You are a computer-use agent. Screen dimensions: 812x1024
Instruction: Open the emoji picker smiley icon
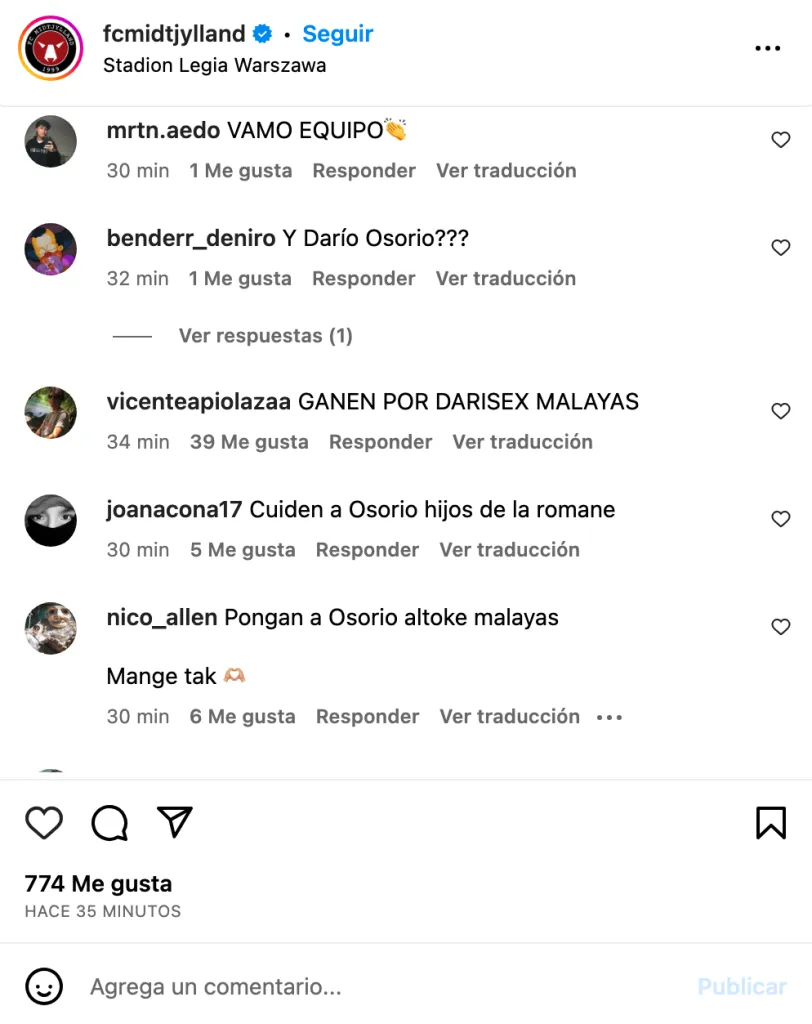coord(44,986)
